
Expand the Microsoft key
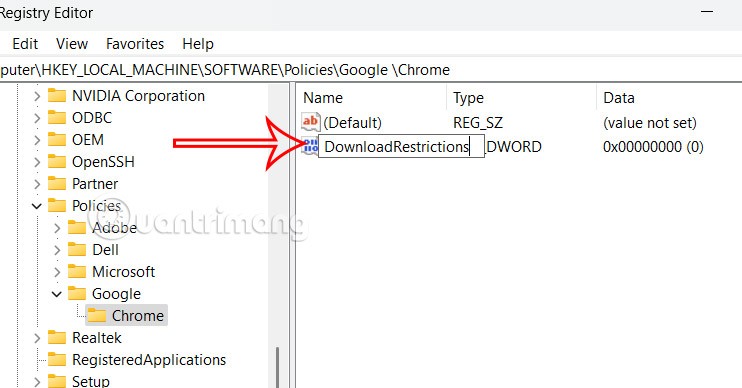[x=57, y=272]
